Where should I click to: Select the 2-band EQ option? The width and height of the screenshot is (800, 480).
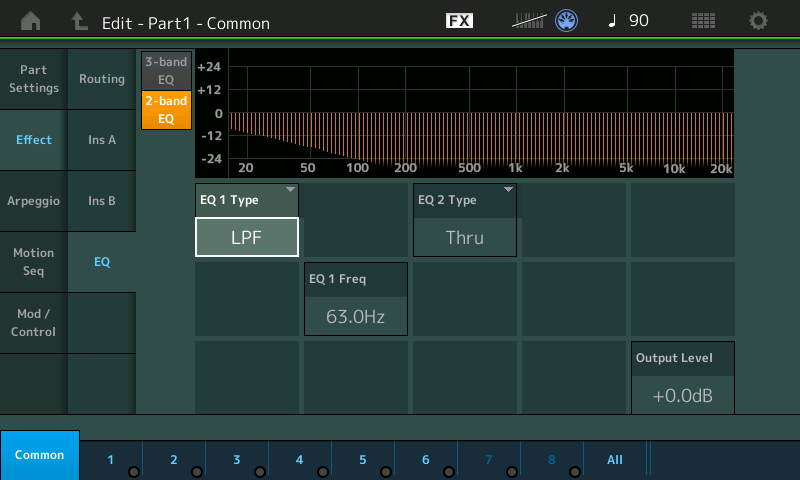click(x=166, y=110)
